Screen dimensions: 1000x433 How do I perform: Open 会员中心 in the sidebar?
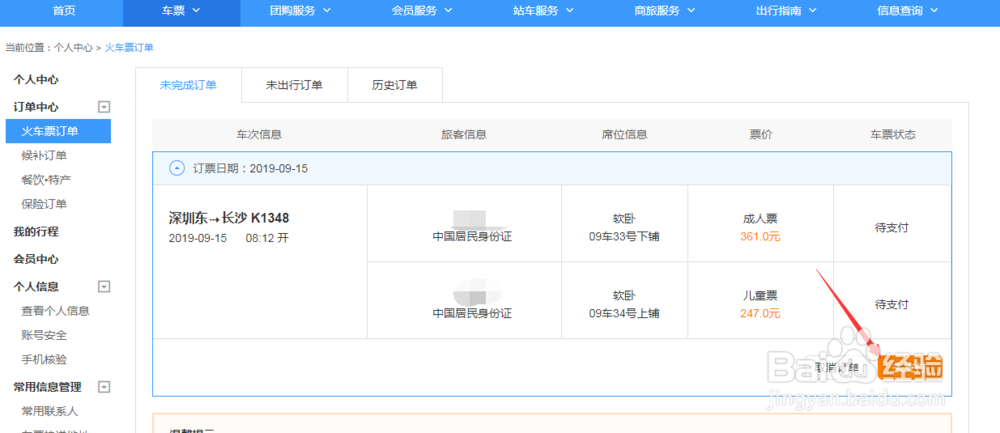pyautogui.click(x=36, y=260)
